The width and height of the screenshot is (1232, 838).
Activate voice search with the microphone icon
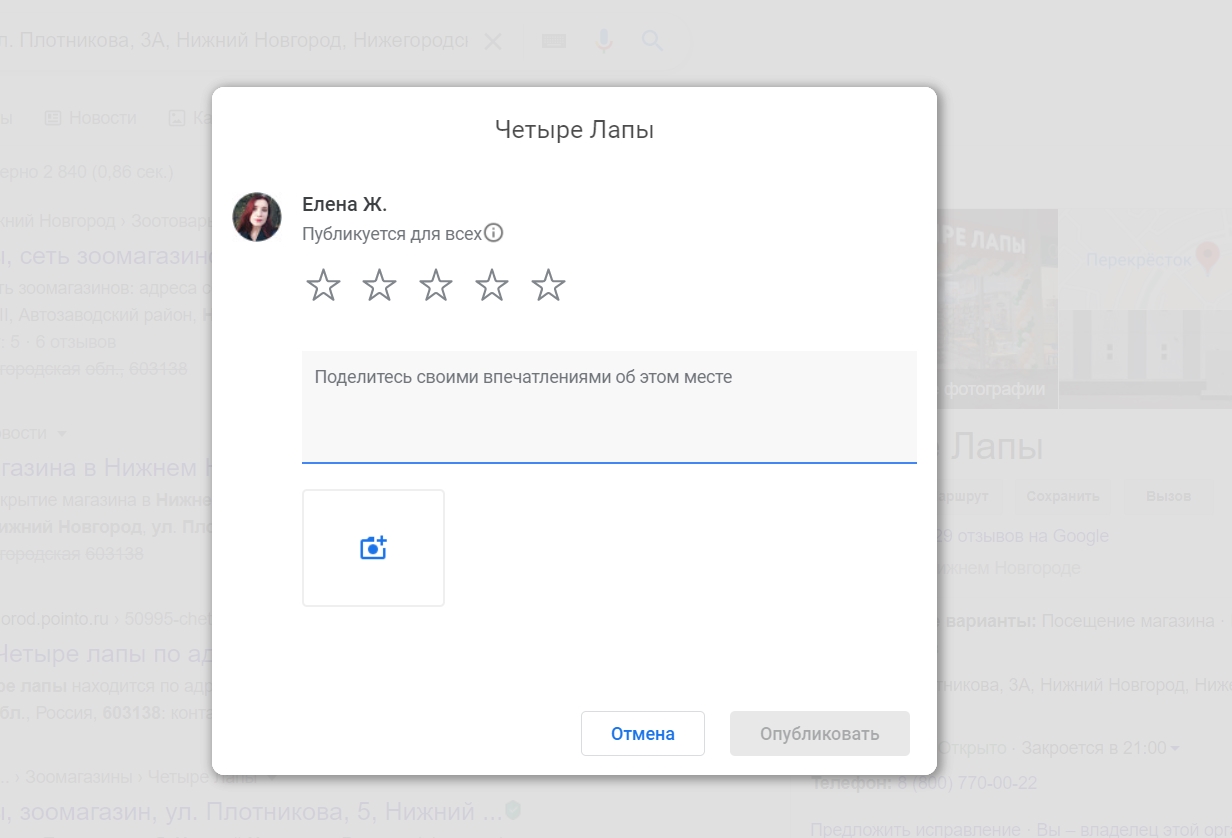(x=603, y=40)
